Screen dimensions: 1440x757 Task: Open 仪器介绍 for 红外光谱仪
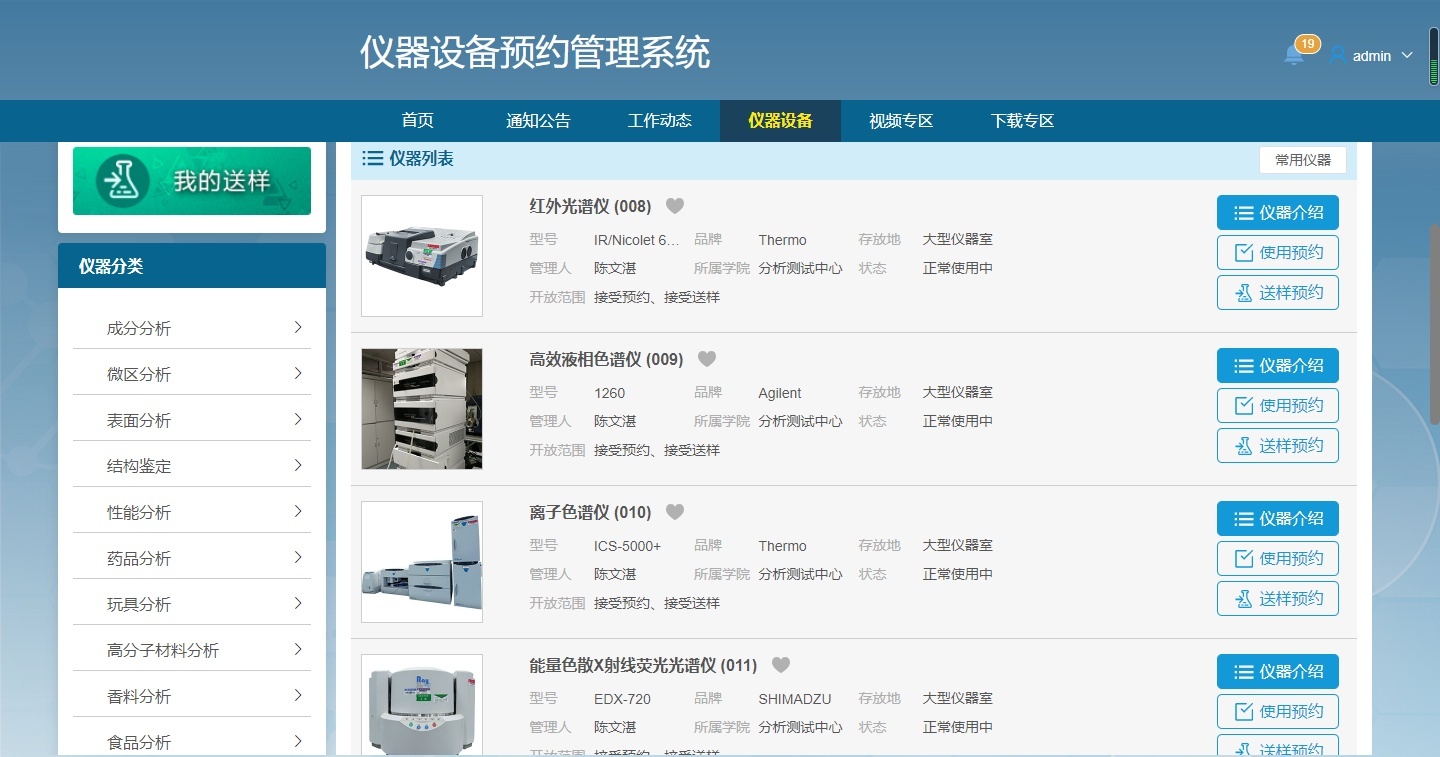(x=1277, y=212)
